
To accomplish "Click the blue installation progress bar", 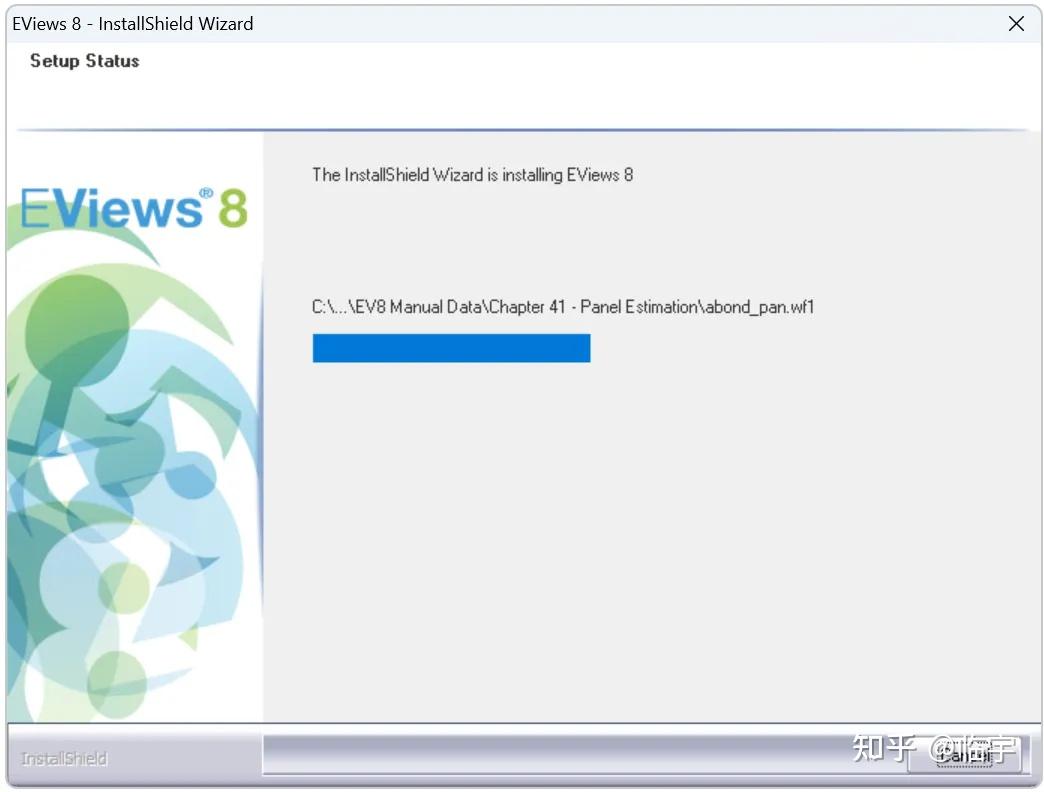I will coord(450,347).
